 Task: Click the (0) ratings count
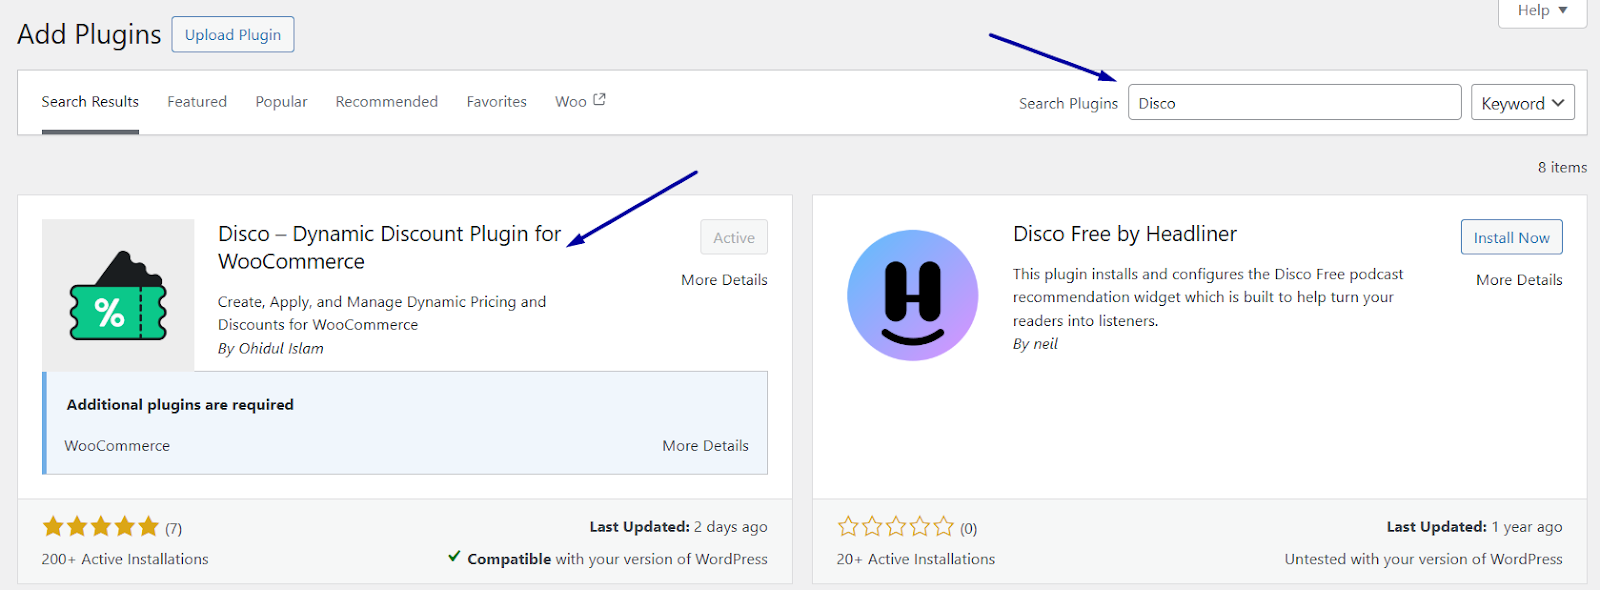pos(968,529)
